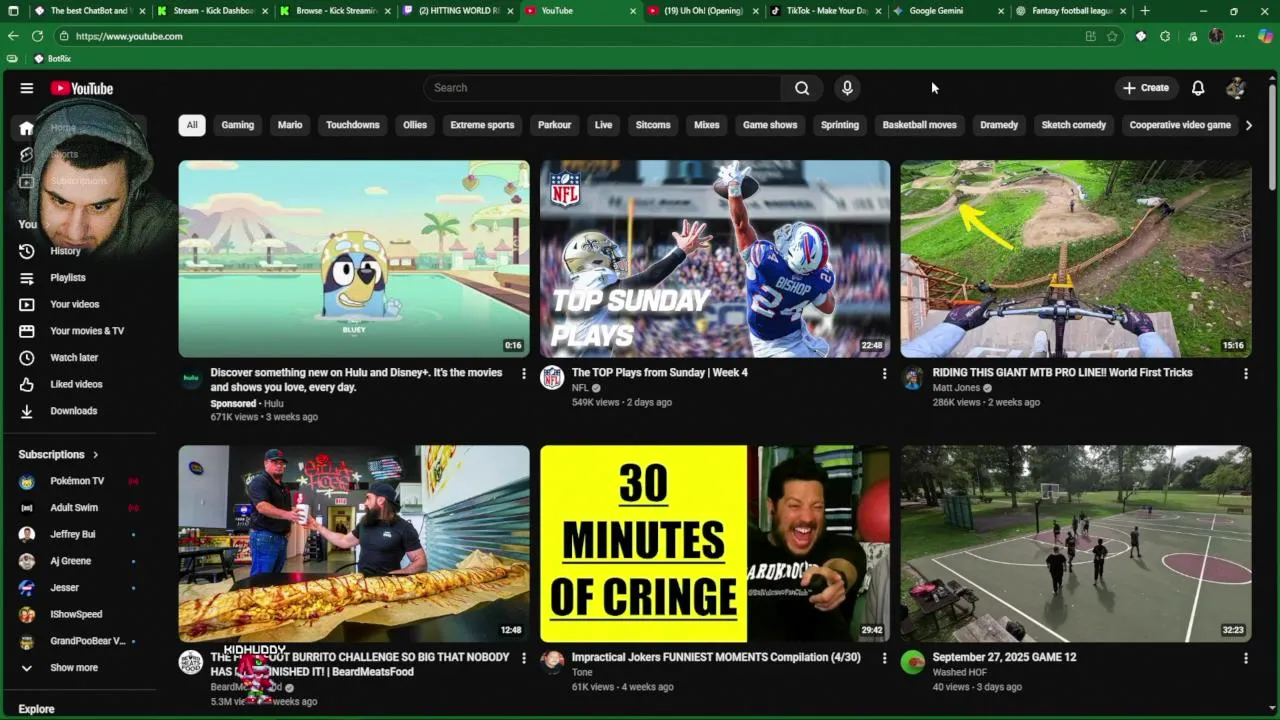Select the Parkour filter chip
The image size is (1280, 720).
pos(554,125)
